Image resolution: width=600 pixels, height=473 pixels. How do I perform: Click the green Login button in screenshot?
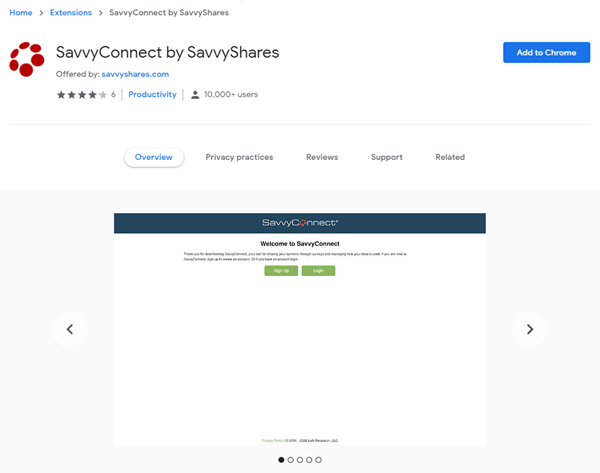[318, 271]
